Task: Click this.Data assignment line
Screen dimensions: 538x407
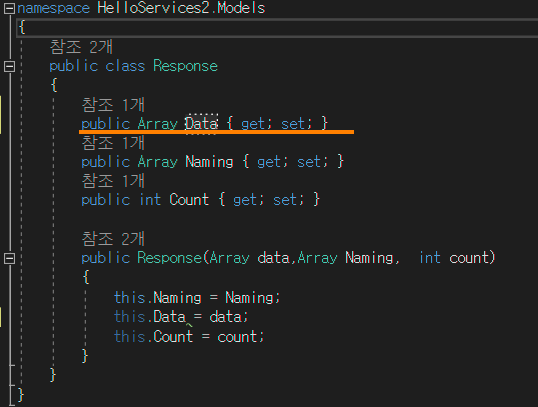Action: [x=181, y=316]
